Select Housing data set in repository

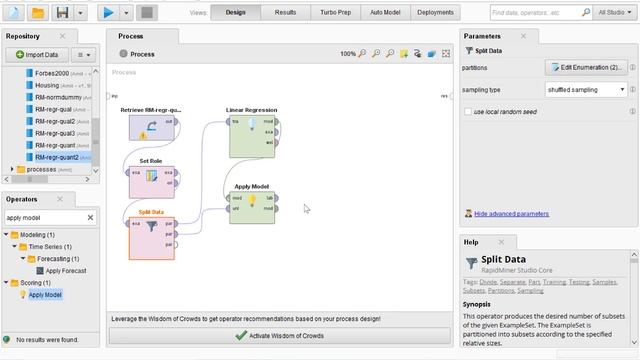pos(59,85)
